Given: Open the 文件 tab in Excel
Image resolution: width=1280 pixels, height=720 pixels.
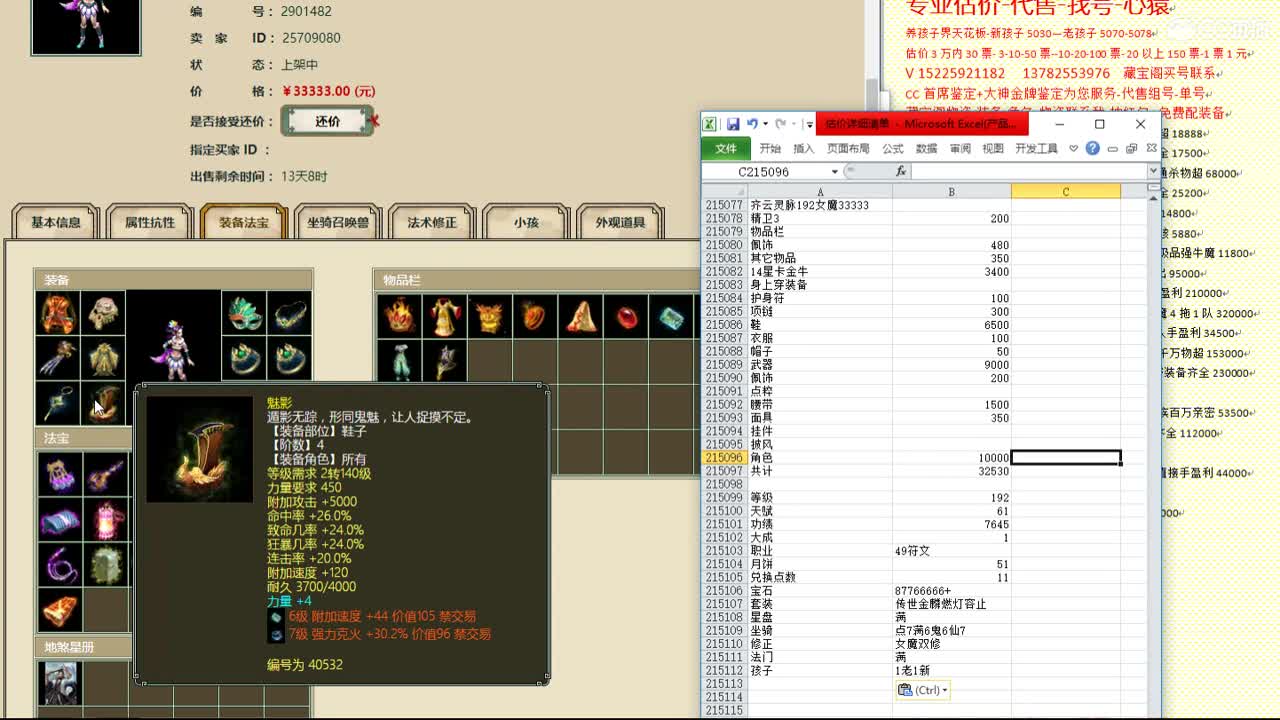Looking at the screenshot, I should [x=726, y=148].
